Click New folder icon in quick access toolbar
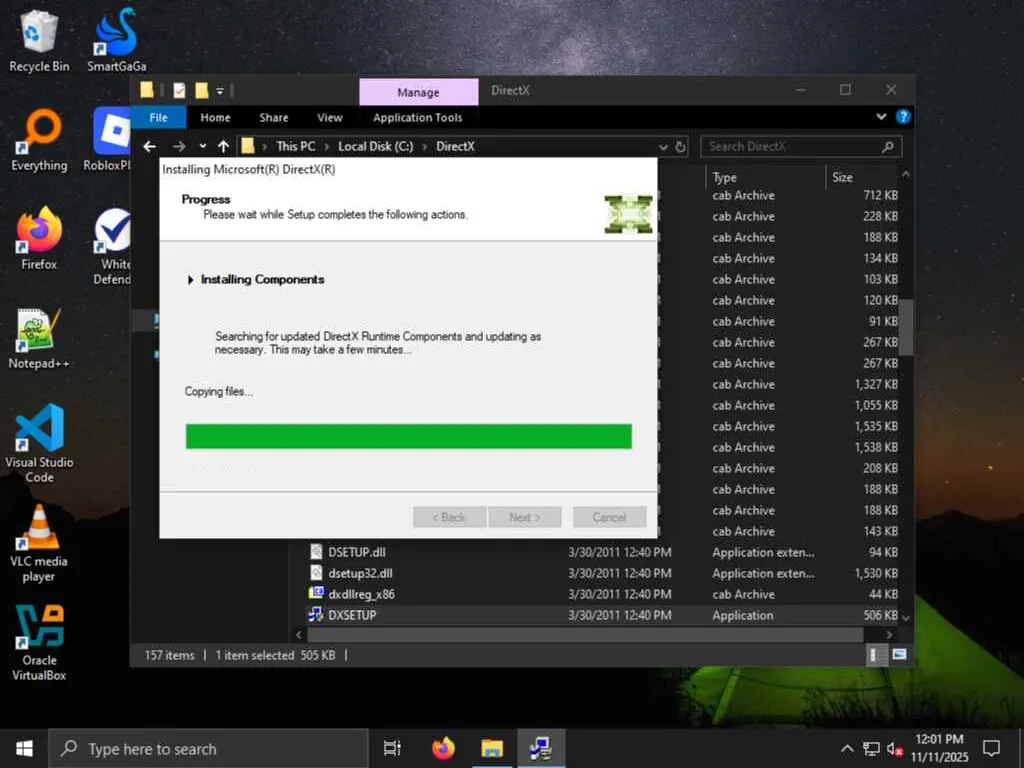 [x=202, y=91]
